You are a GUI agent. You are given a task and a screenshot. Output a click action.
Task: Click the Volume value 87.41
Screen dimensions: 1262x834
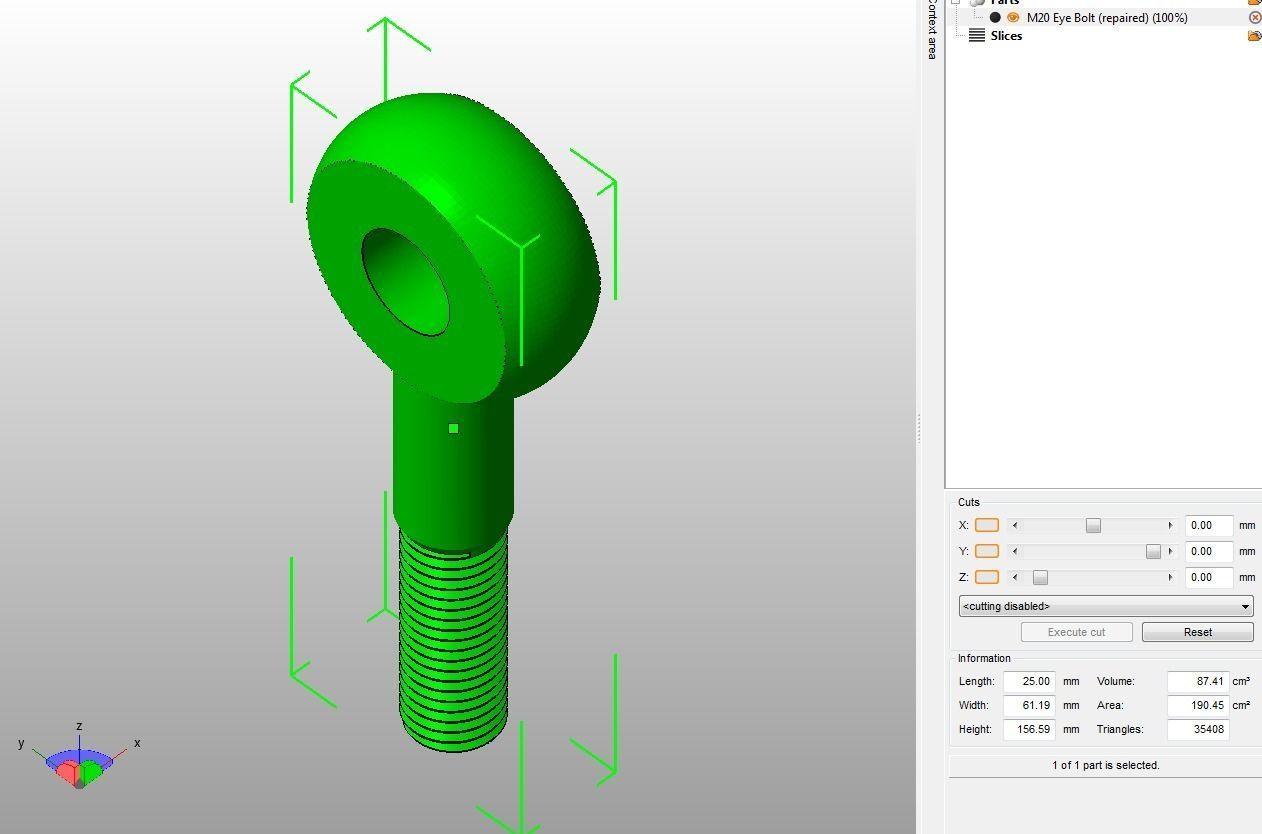(x=1198, y=681)
